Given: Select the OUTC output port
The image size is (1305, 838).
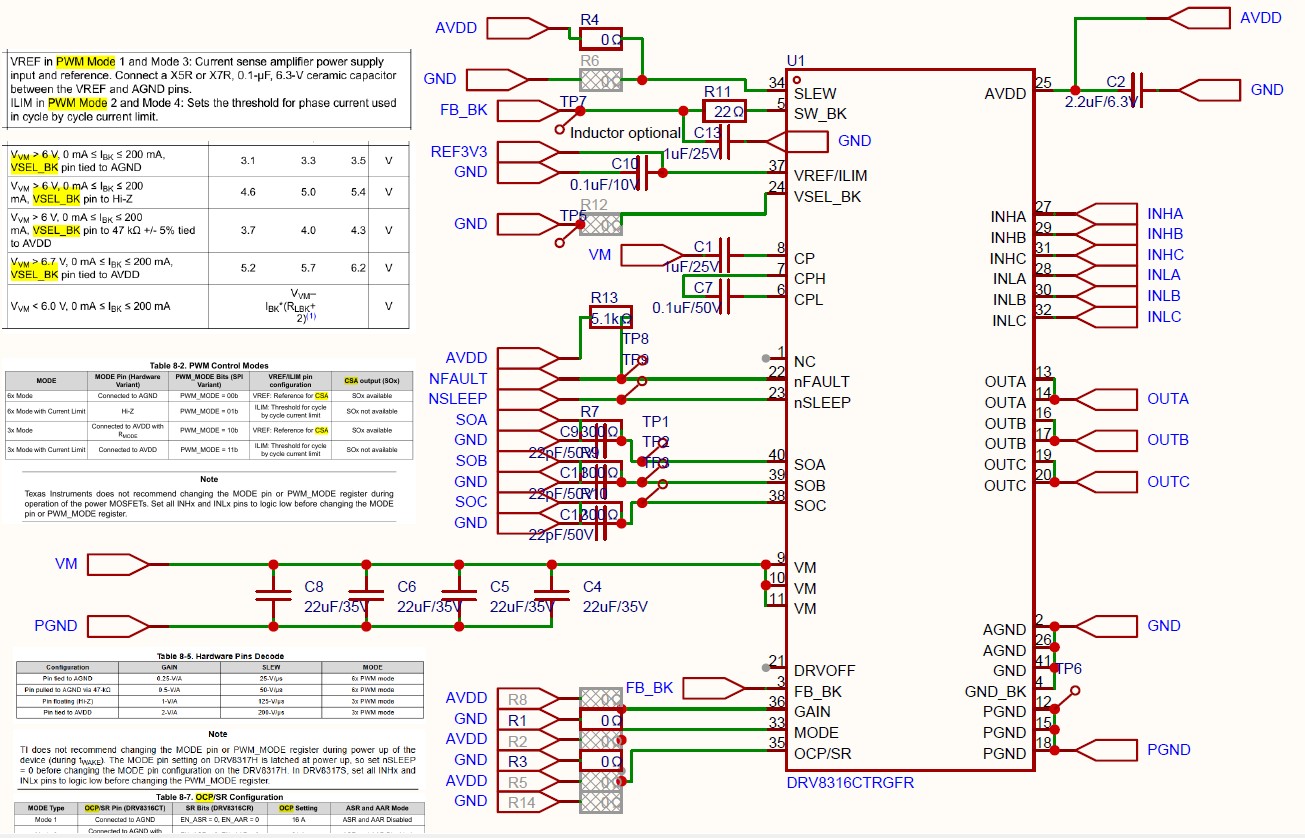Looking at the screenshot, I should click(x=1107, y=482).
